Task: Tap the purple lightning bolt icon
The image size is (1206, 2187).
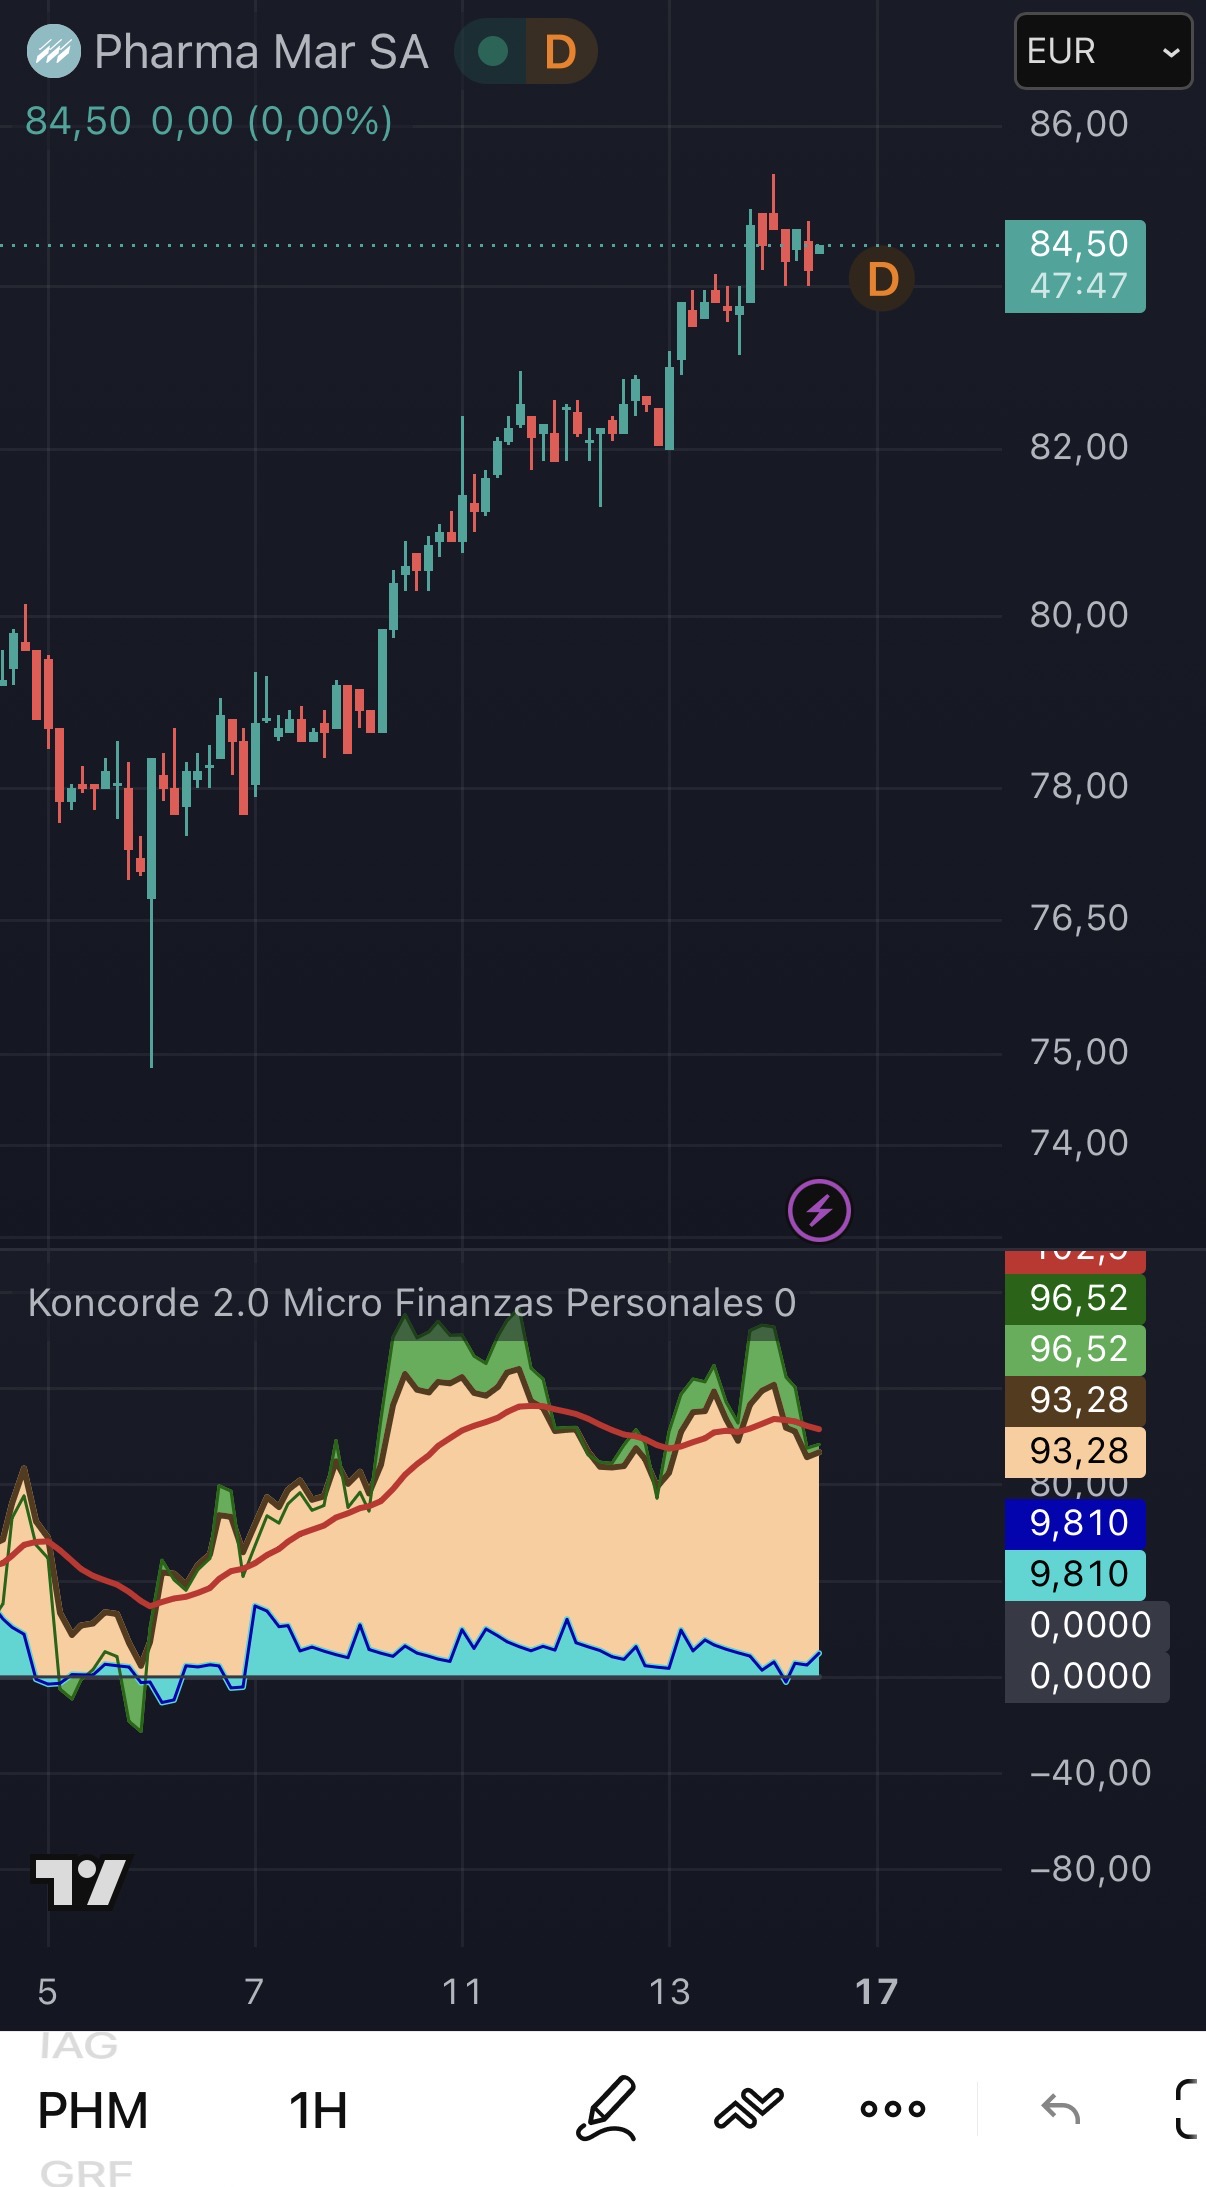Action: click(x=819, y=1210)
